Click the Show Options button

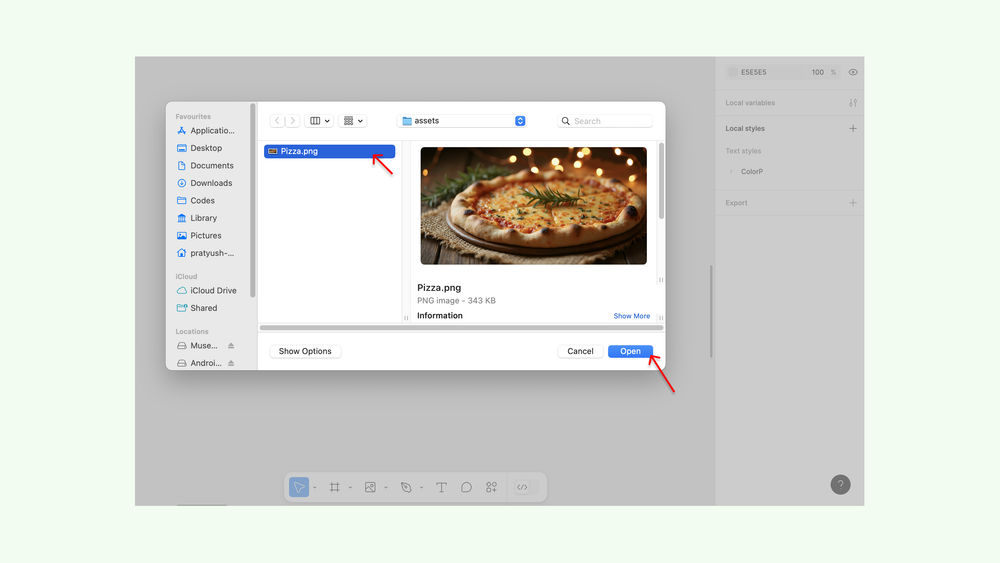305,351
